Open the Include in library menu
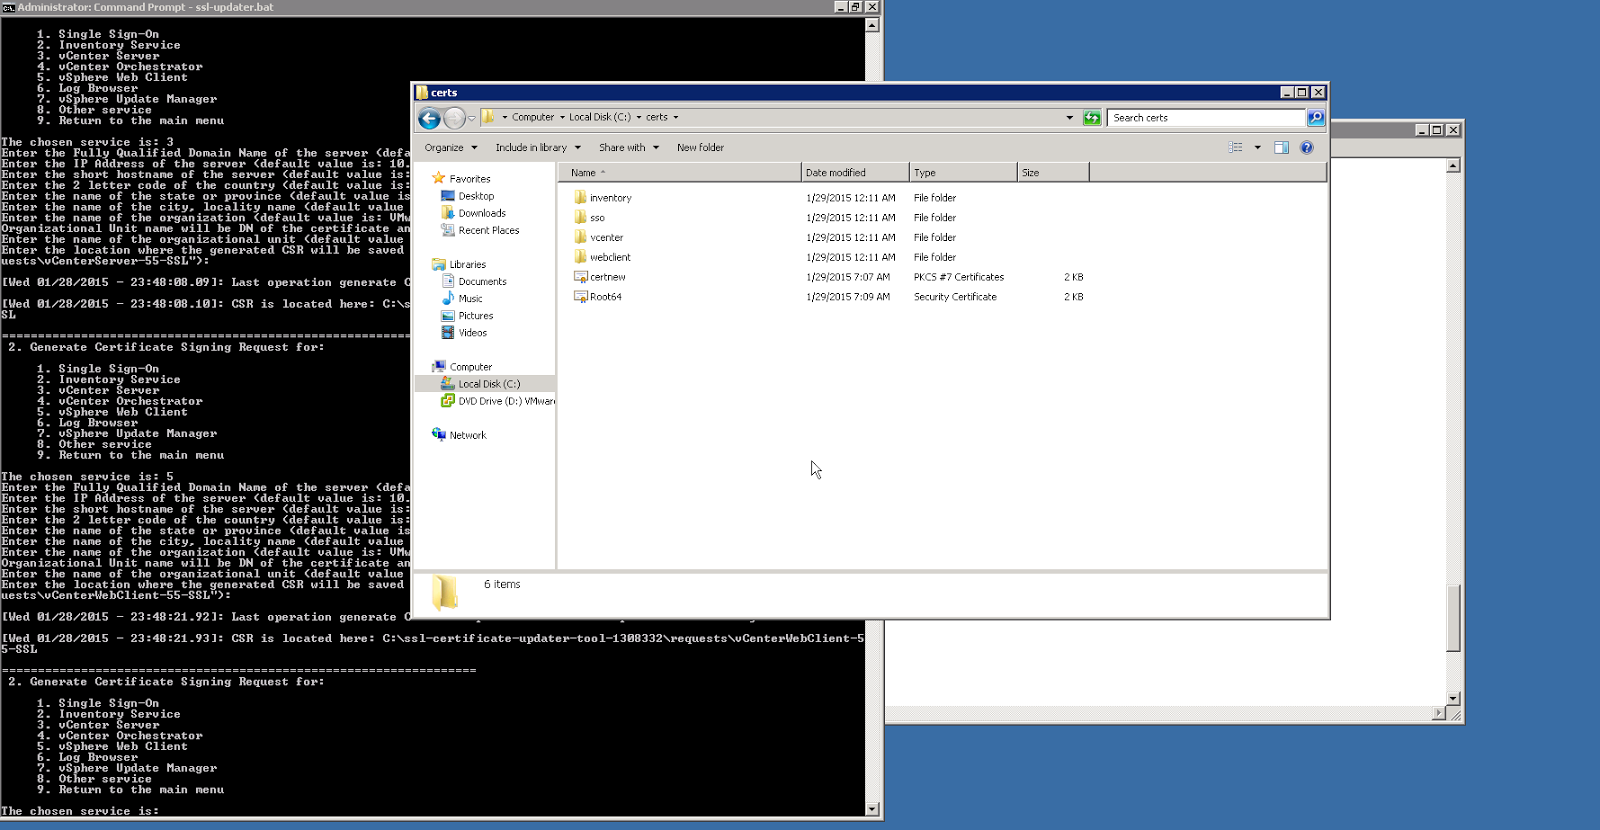This screenshot has height=830, width=1600. [x=538, y=147]
